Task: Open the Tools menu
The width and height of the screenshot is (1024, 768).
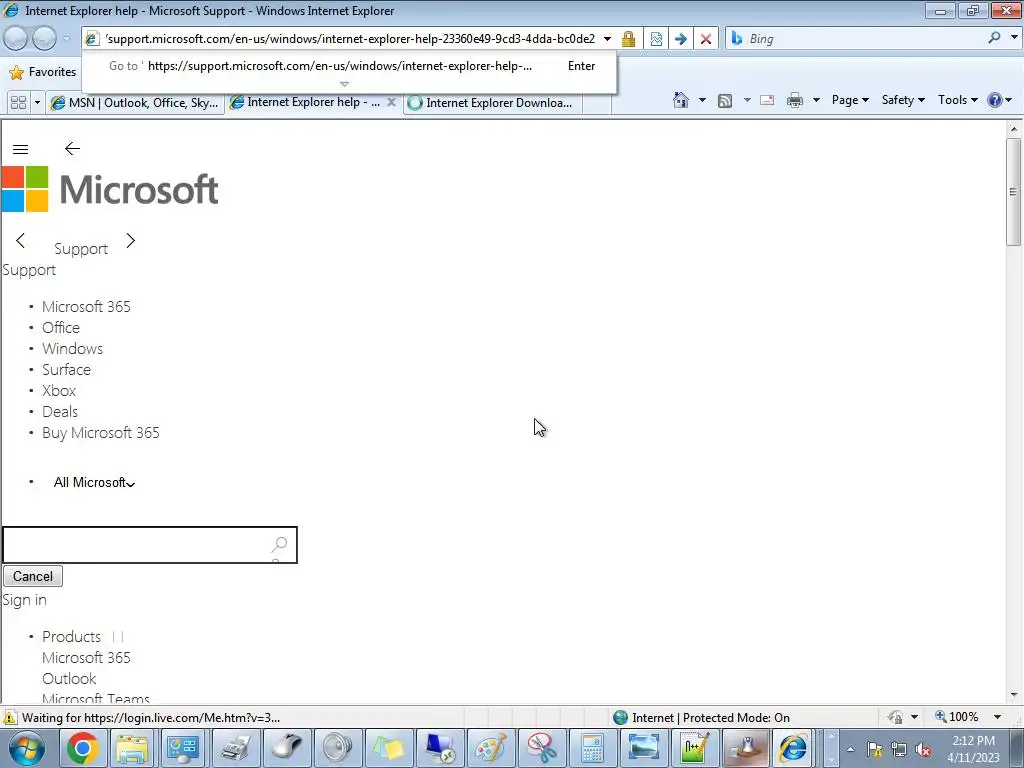Action: pyautogui.click(x=957, y=100)
